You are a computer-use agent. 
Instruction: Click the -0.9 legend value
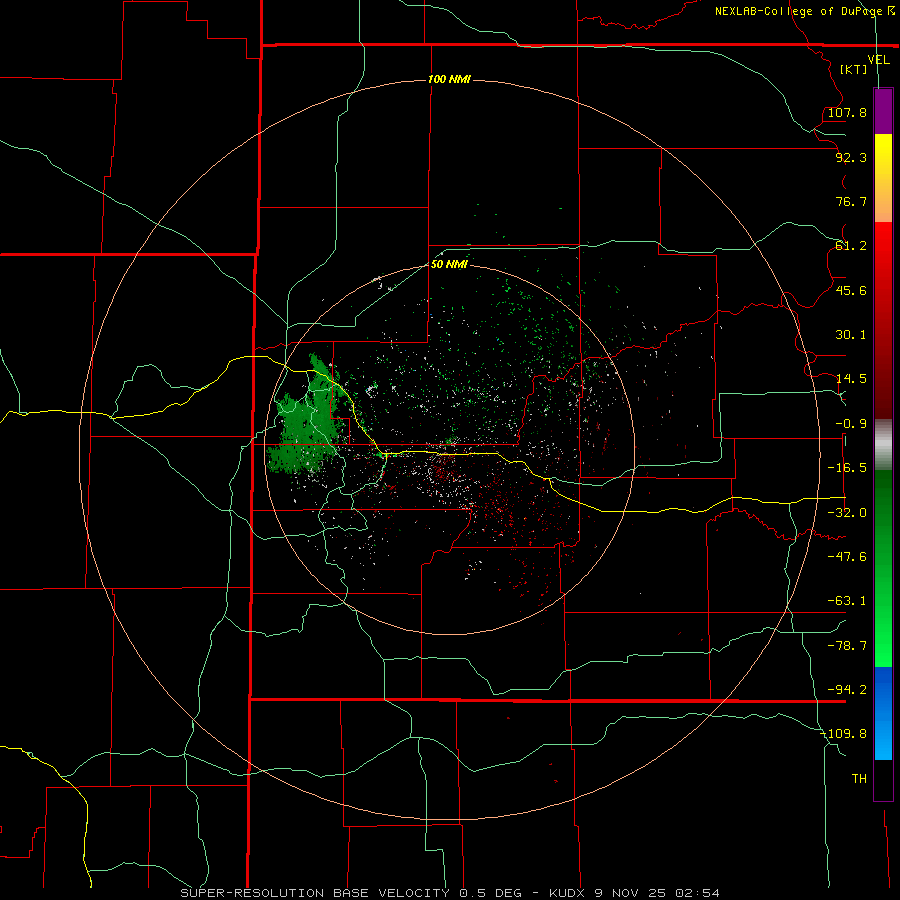click(x=851, y=424)
